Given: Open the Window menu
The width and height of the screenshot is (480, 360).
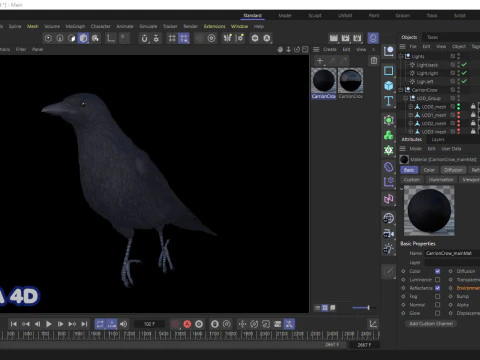Looking at the screenshot, I should [239, 26].
